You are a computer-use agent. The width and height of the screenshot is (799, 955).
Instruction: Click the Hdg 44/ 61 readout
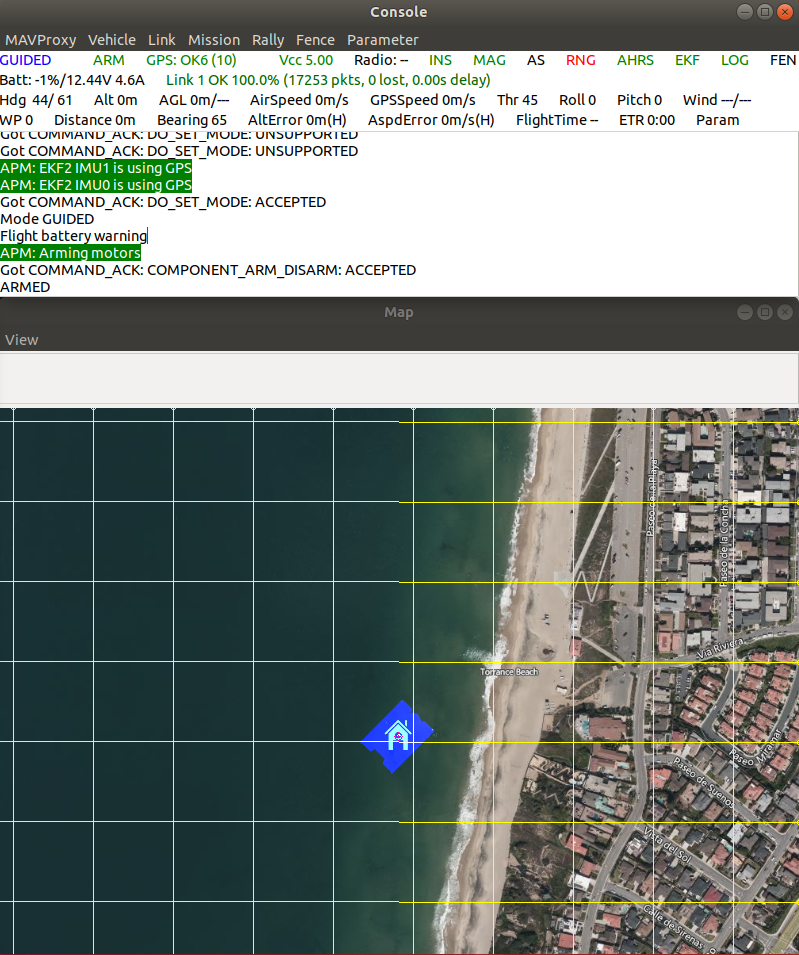click(36, 100)
